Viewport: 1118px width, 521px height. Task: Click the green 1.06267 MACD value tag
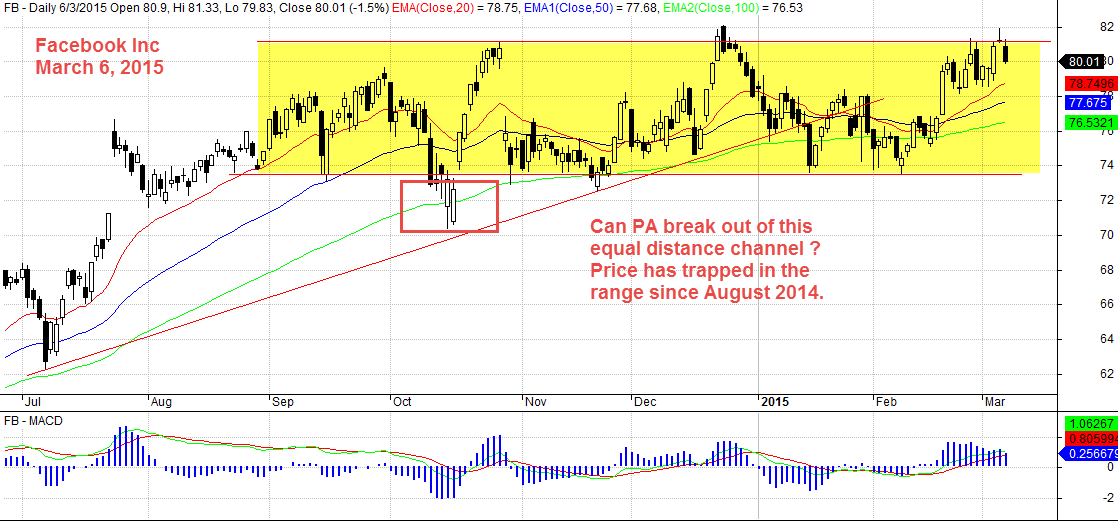(1089, 423)
